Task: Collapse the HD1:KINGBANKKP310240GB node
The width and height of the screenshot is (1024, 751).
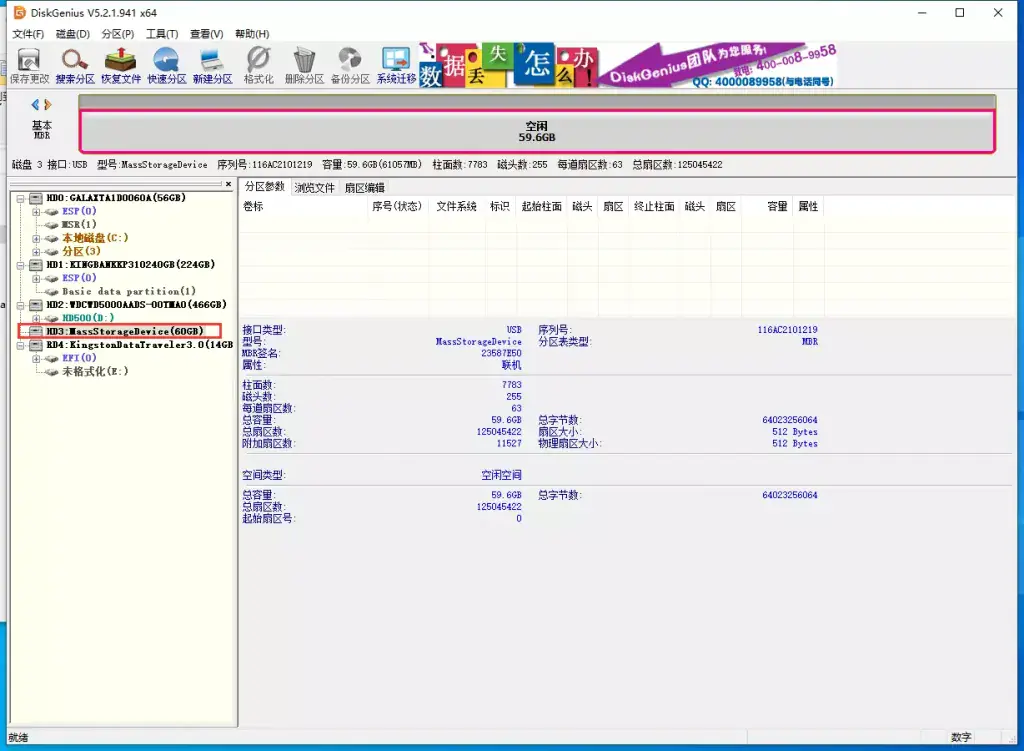Action: click(x=21, y=265)
